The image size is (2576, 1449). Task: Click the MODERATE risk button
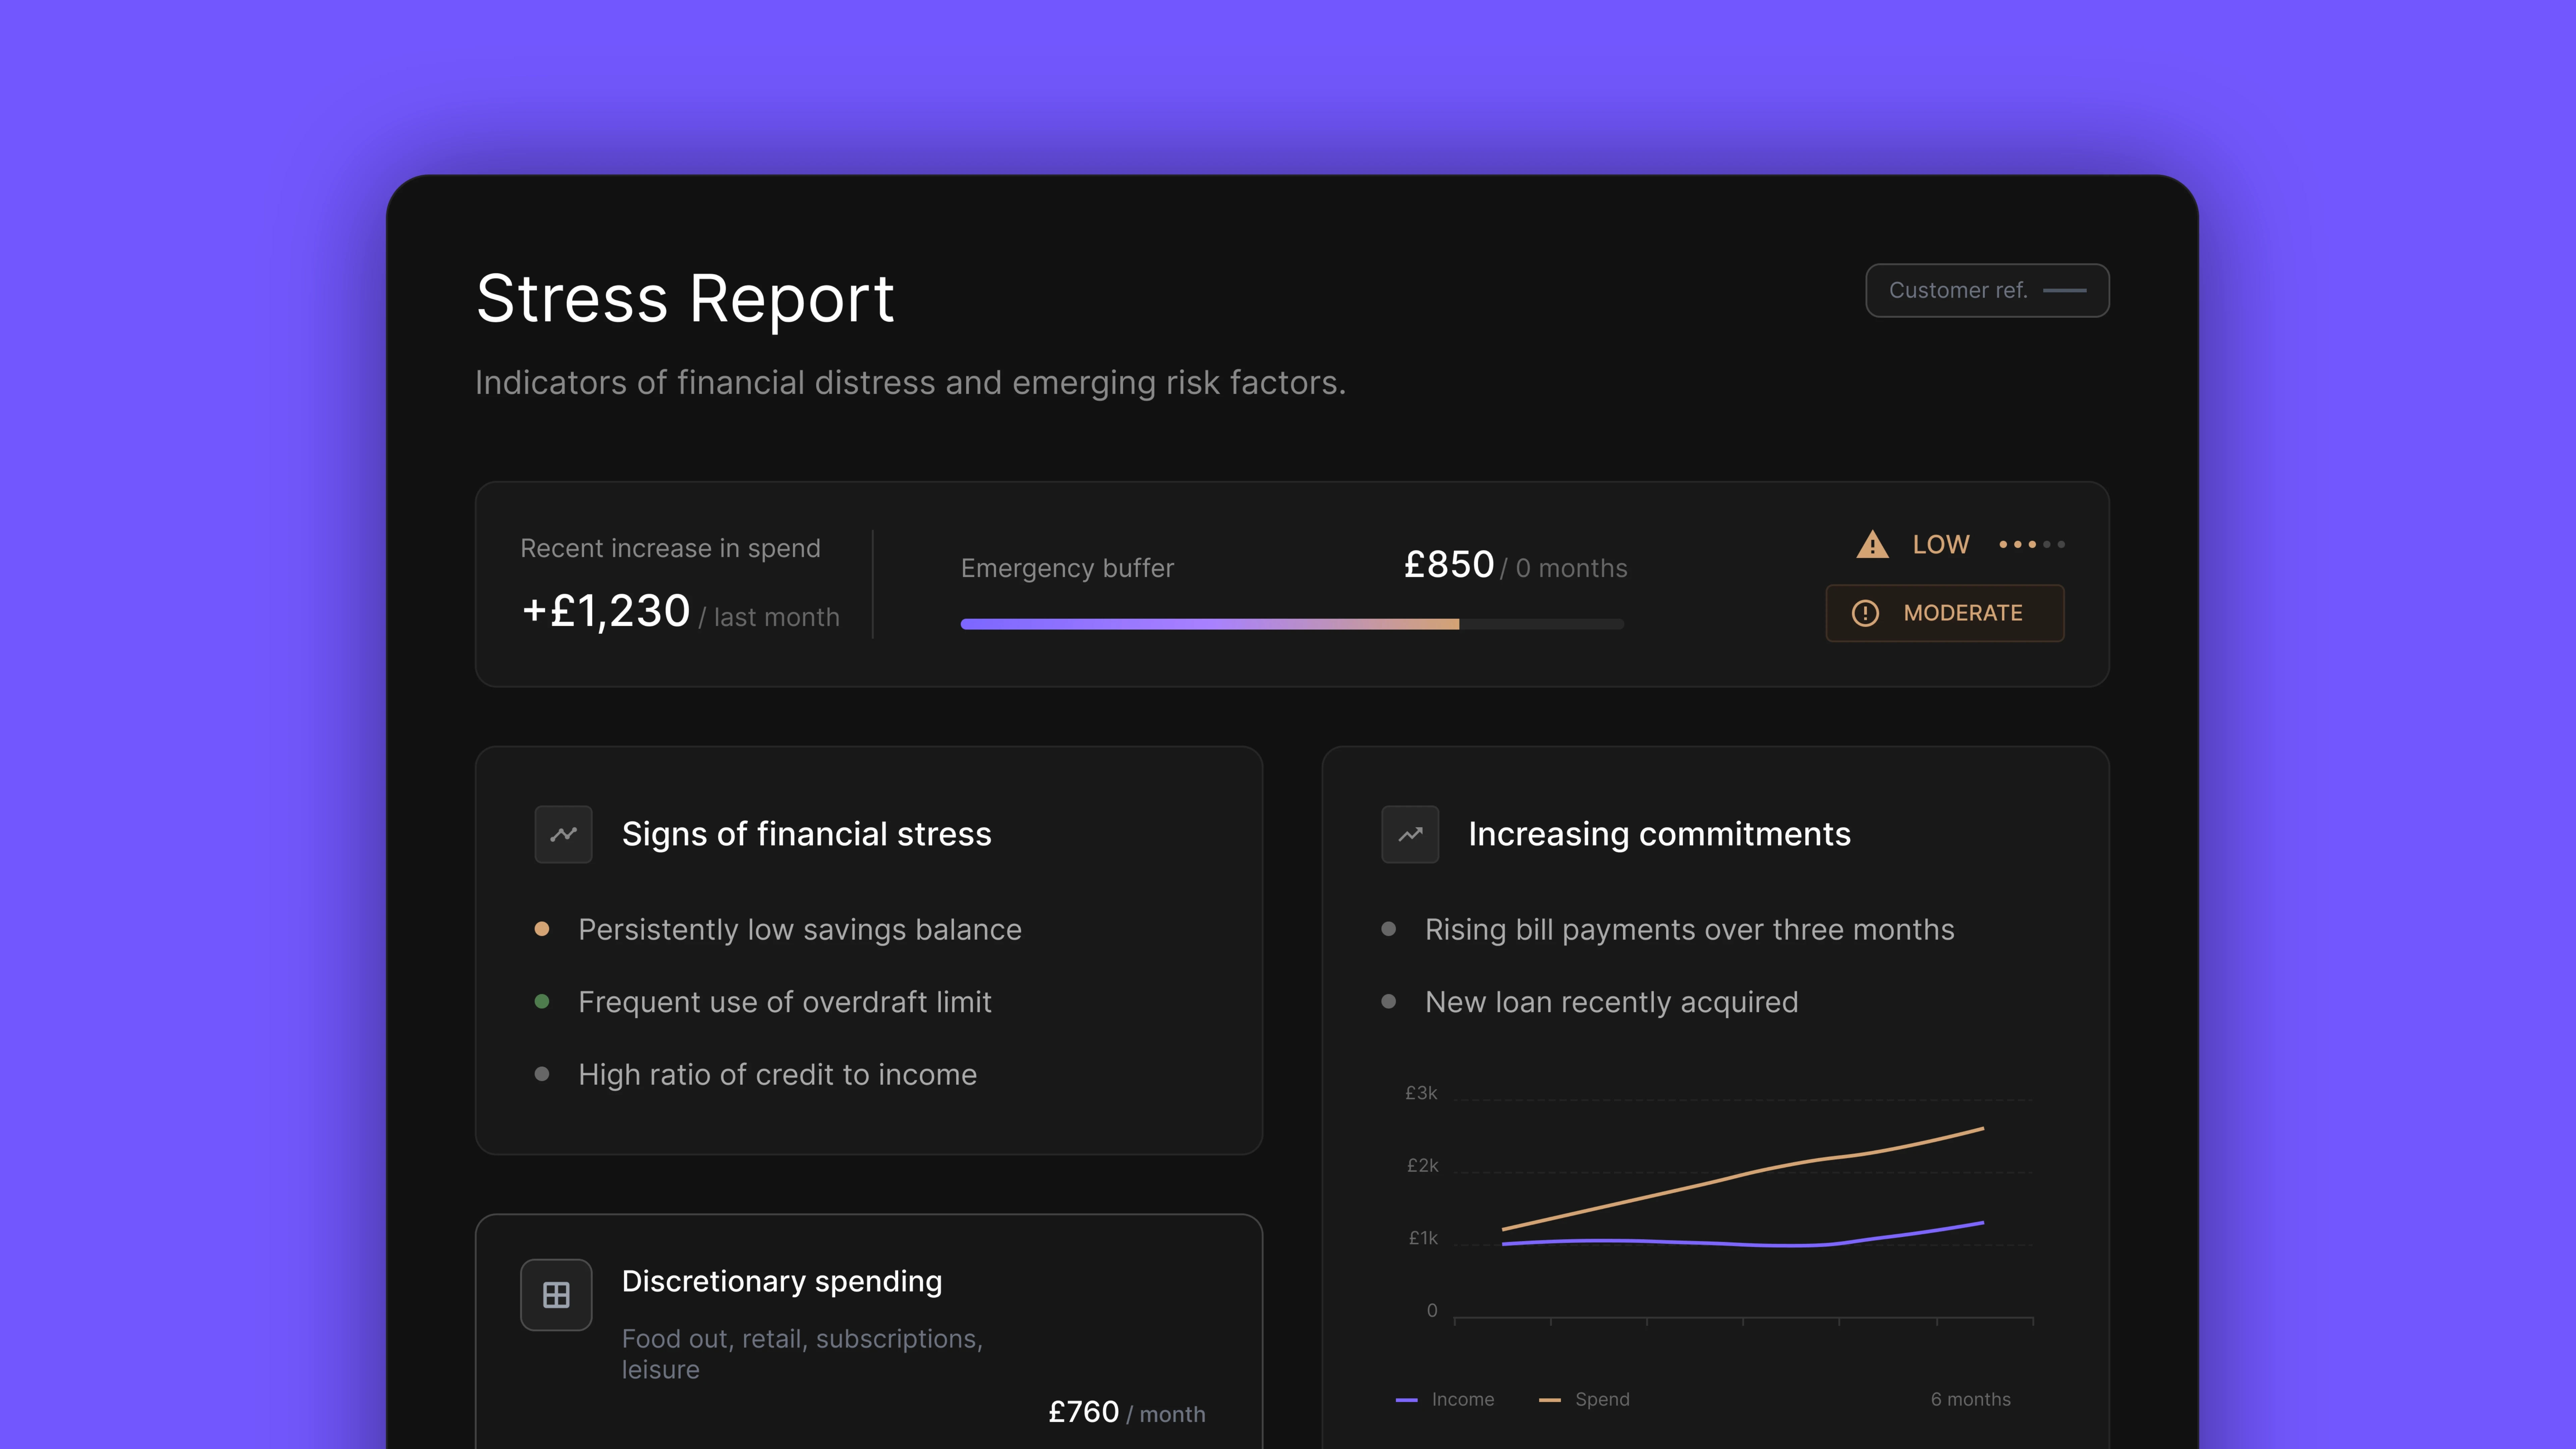[x=1944, y=613]
